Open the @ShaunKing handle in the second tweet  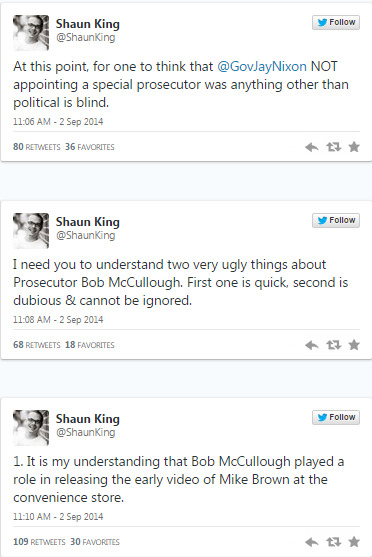point(86,235)
